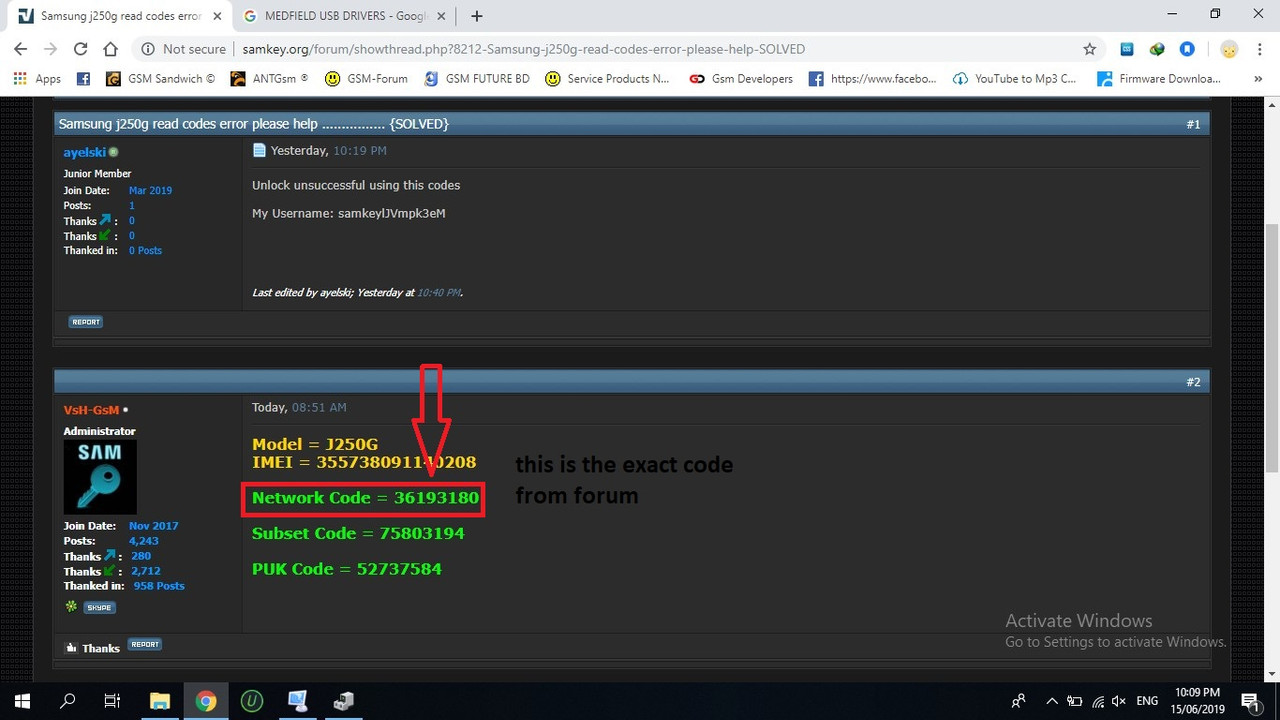Click the VsH-GsM SAM key avatar
Screen dimensions: 1280x720
click(100, 476)
